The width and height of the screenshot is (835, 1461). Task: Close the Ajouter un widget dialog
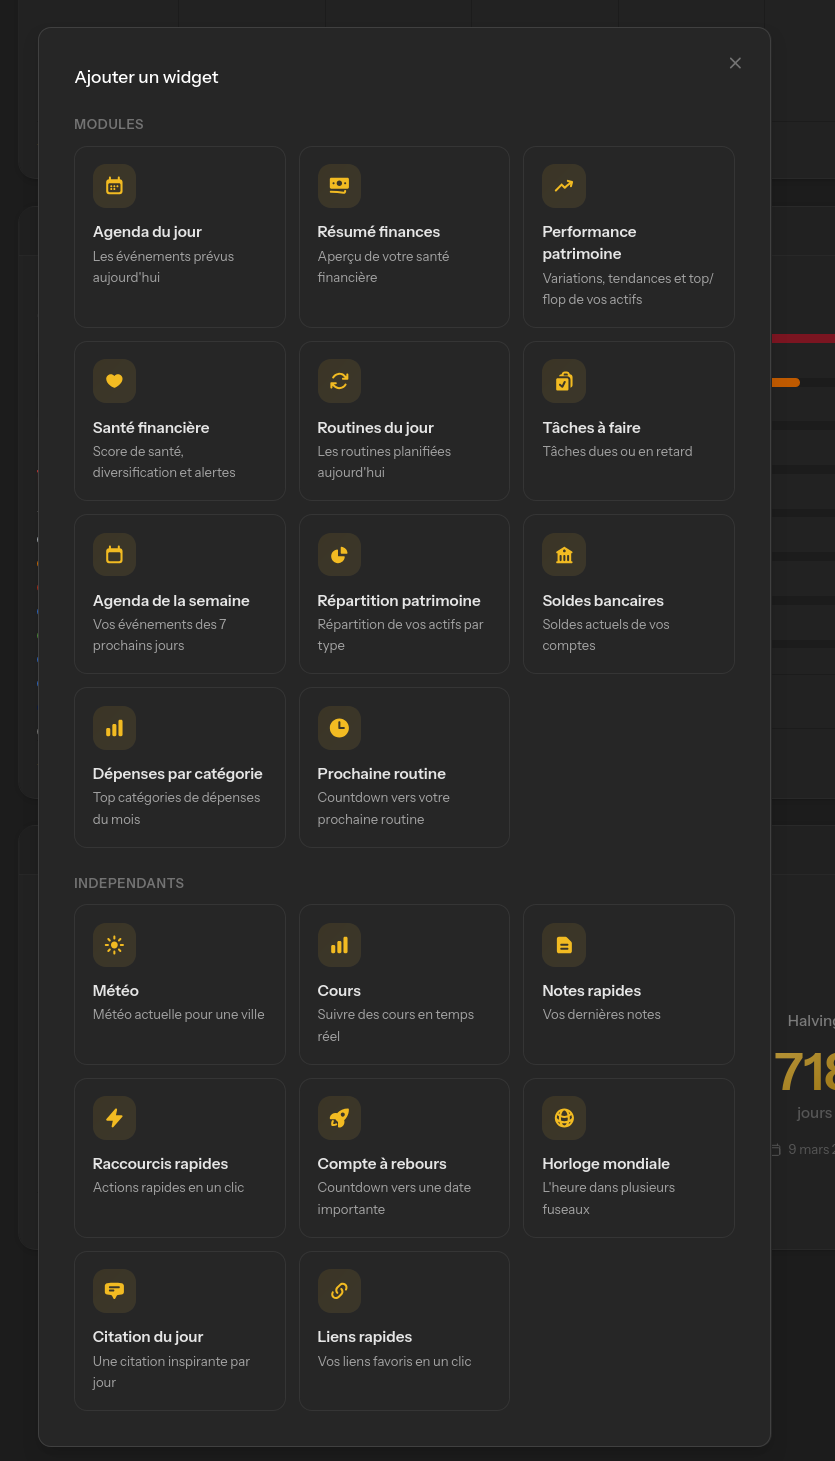[735, 63]
